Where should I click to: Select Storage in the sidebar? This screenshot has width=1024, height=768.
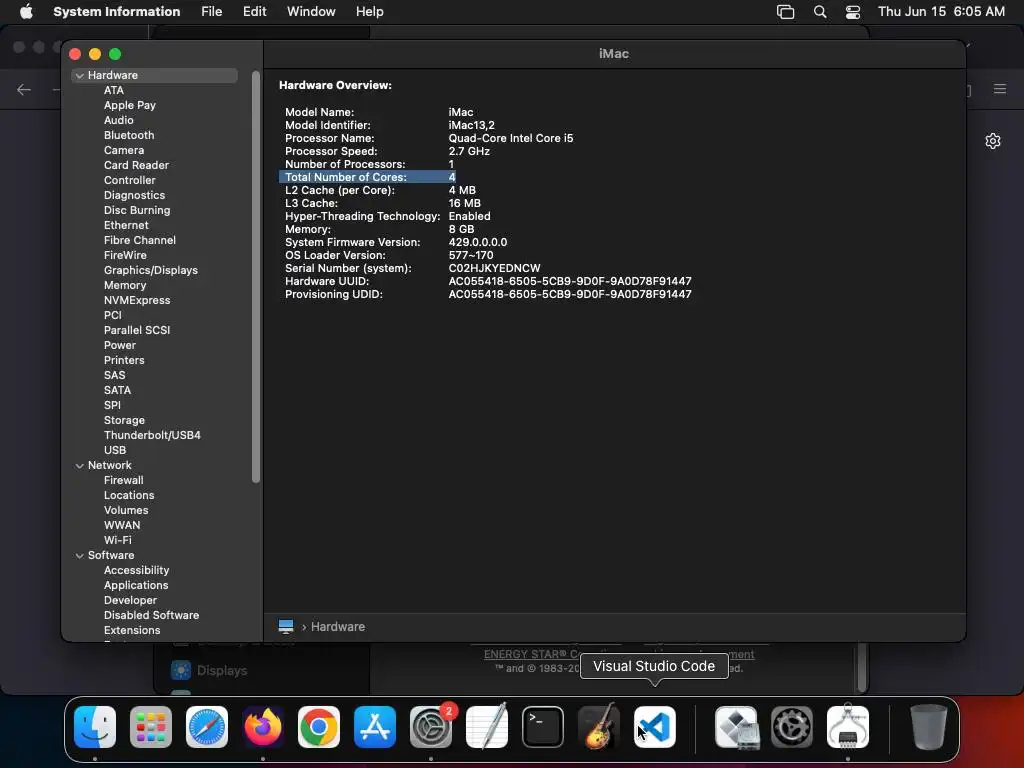pos(124,421)
